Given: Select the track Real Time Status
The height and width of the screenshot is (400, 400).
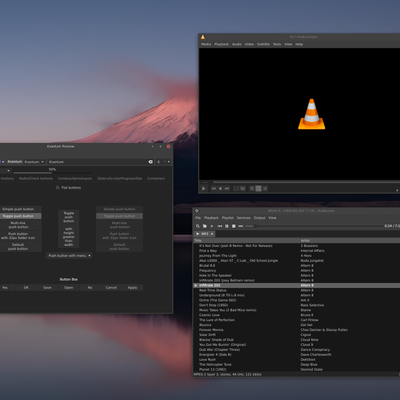Looking at the screenshot, I should 297,290.
